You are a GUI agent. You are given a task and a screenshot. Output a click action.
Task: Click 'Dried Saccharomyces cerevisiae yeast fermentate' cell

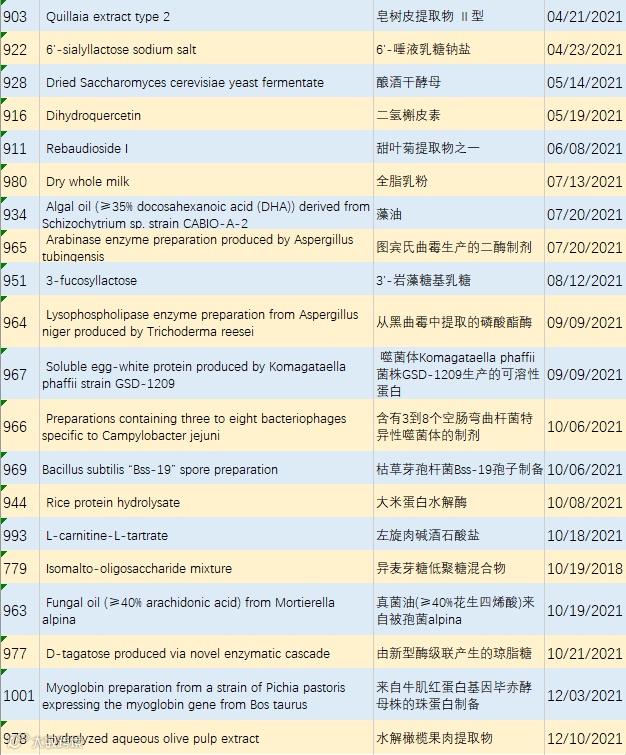[206, 82]
